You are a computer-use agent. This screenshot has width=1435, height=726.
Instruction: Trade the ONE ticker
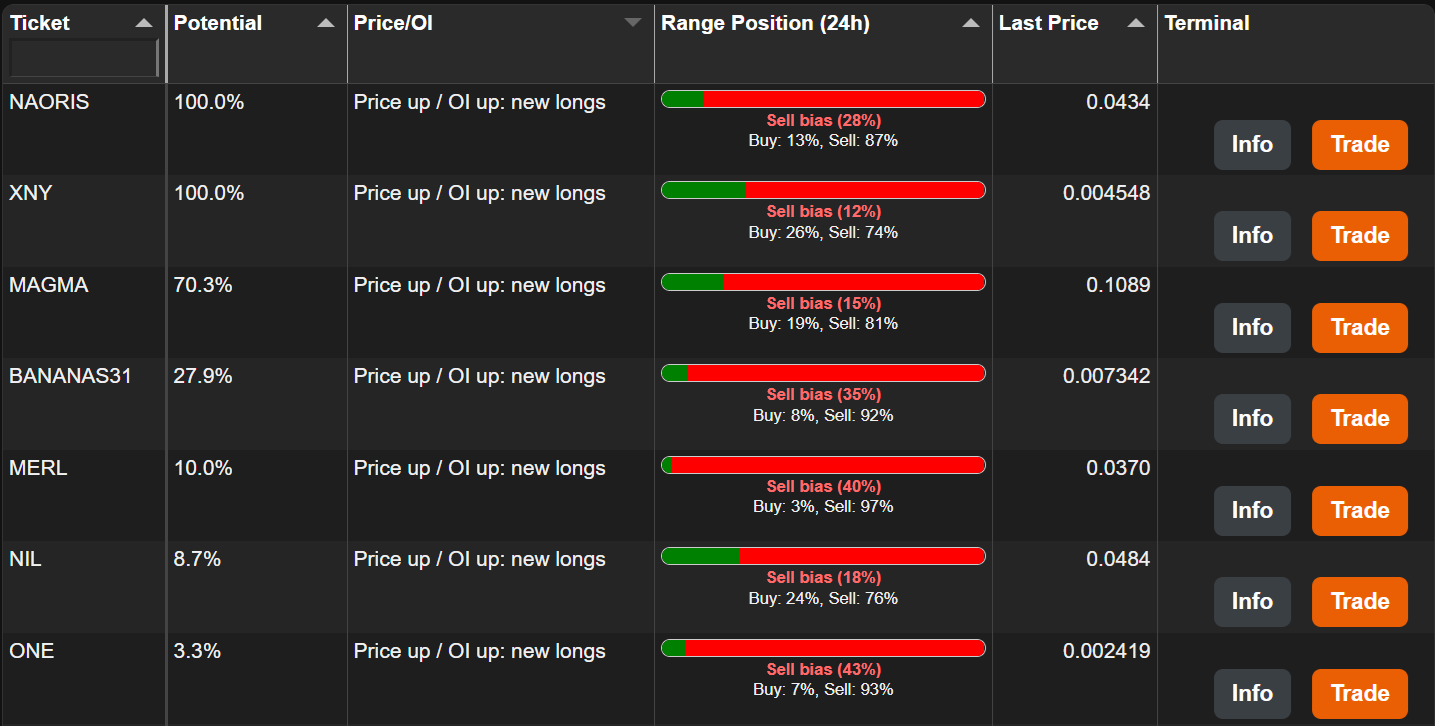(1360, 694)
